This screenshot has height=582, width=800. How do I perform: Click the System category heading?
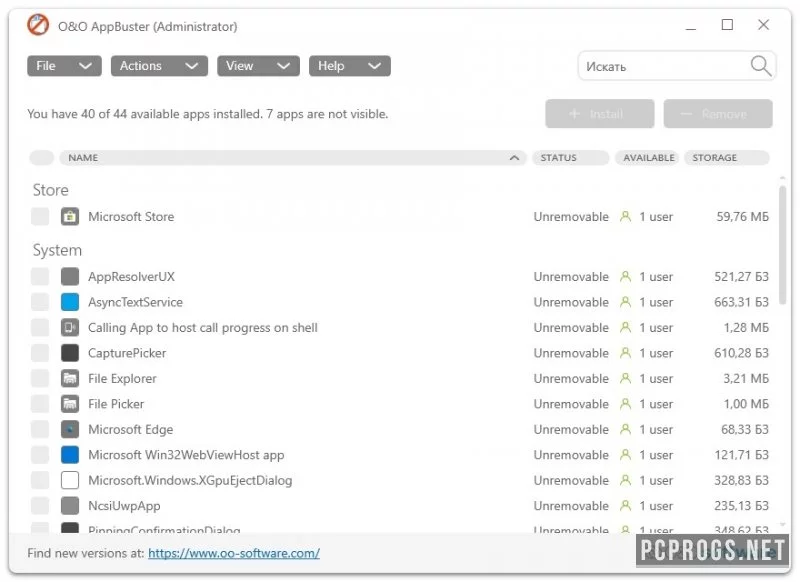(x=57, y=250)
